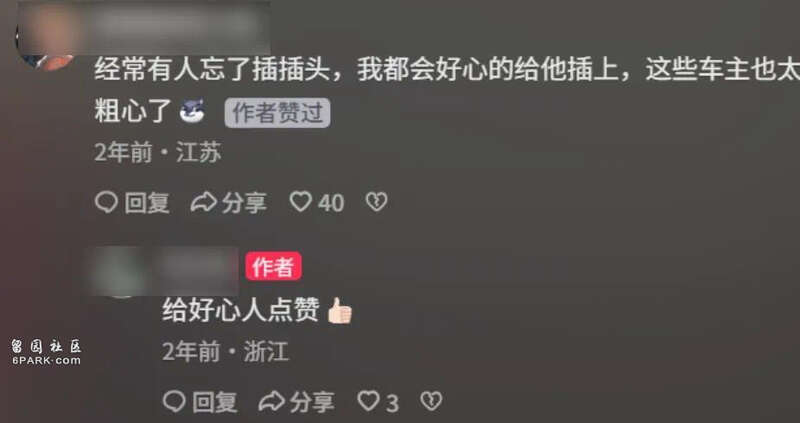Click the thumbs-up emoji after 给好心人点赞
This screenshot has height=423, width=800.
point(339,310)
